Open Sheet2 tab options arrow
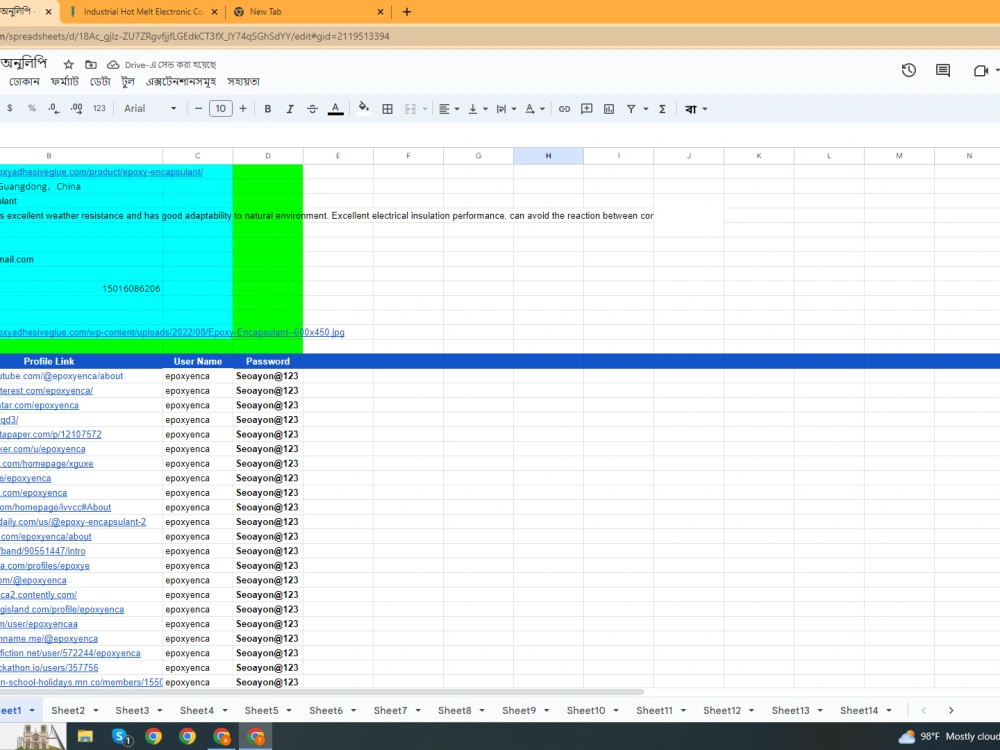1000x750 pixels. click(x=96, y=710)
